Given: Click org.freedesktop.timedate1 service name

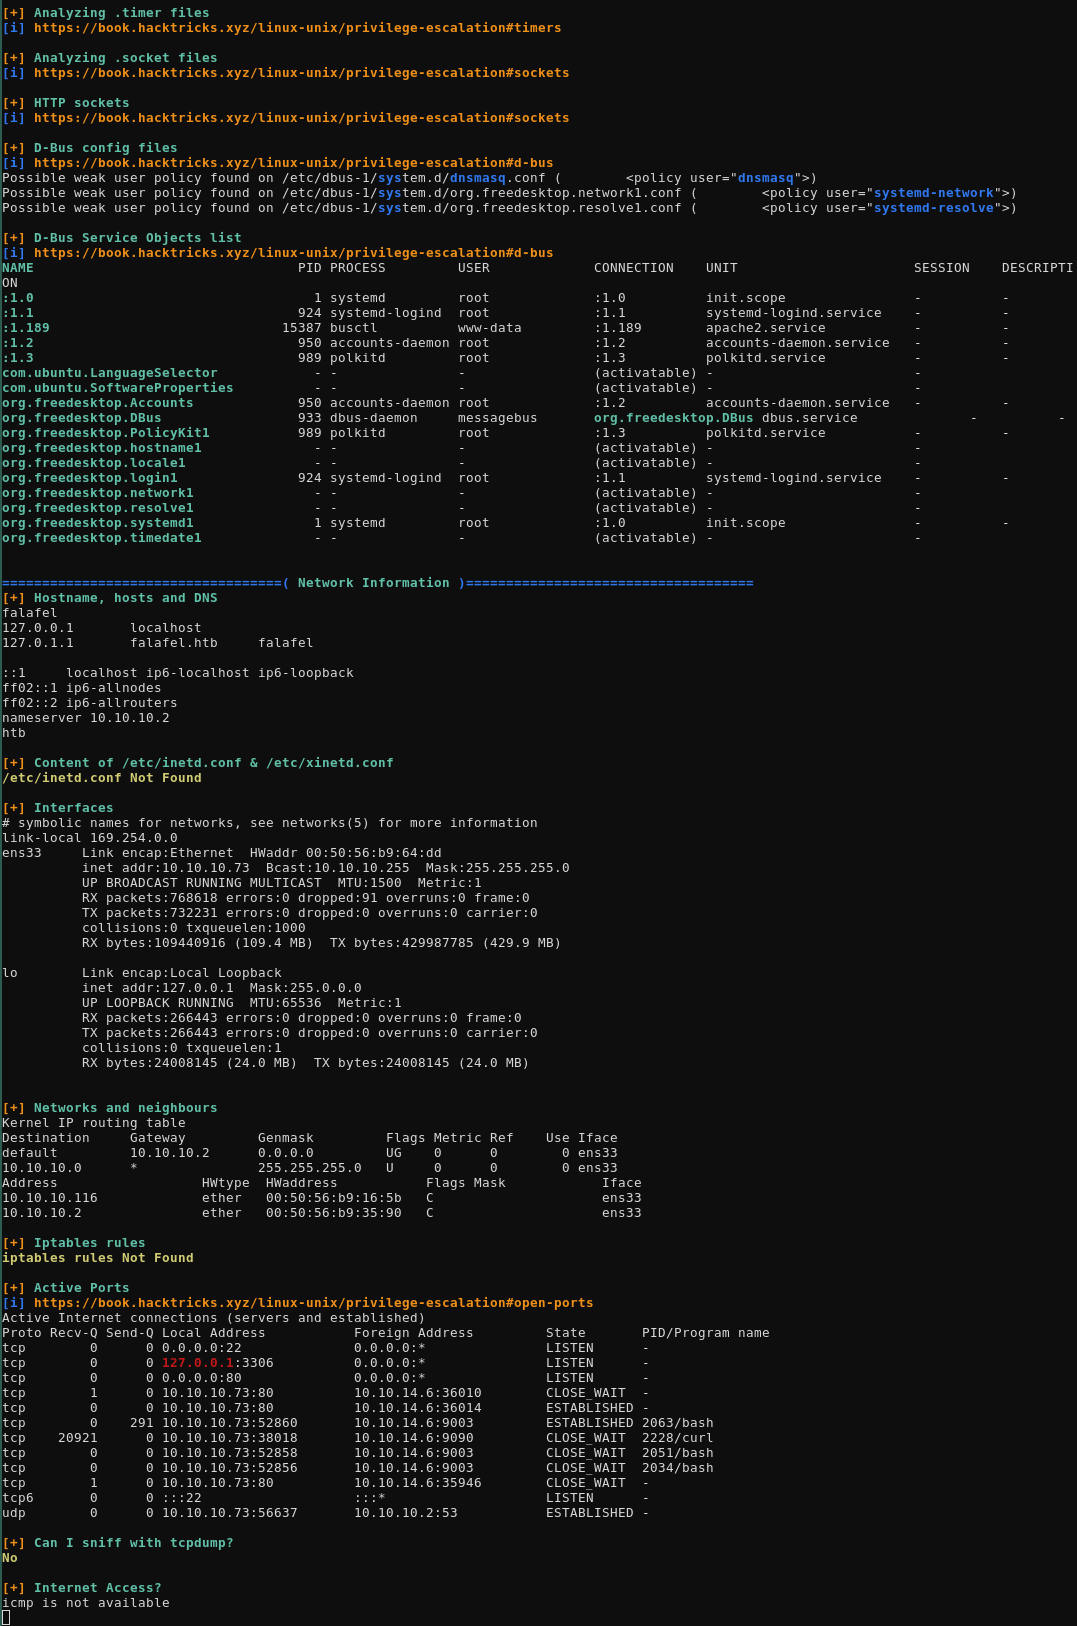Looking at the screenshot, I should 102,538.
